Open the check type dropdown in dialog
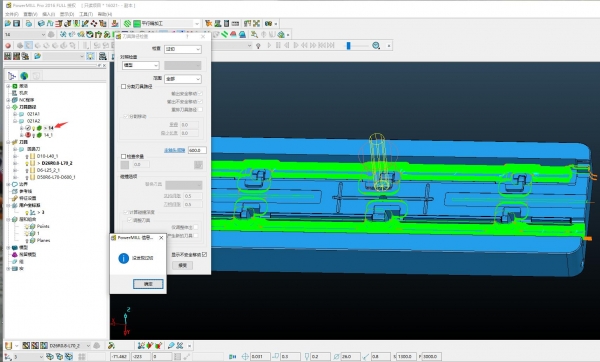Screen dimensions: 600x362 tap(183, 49)
